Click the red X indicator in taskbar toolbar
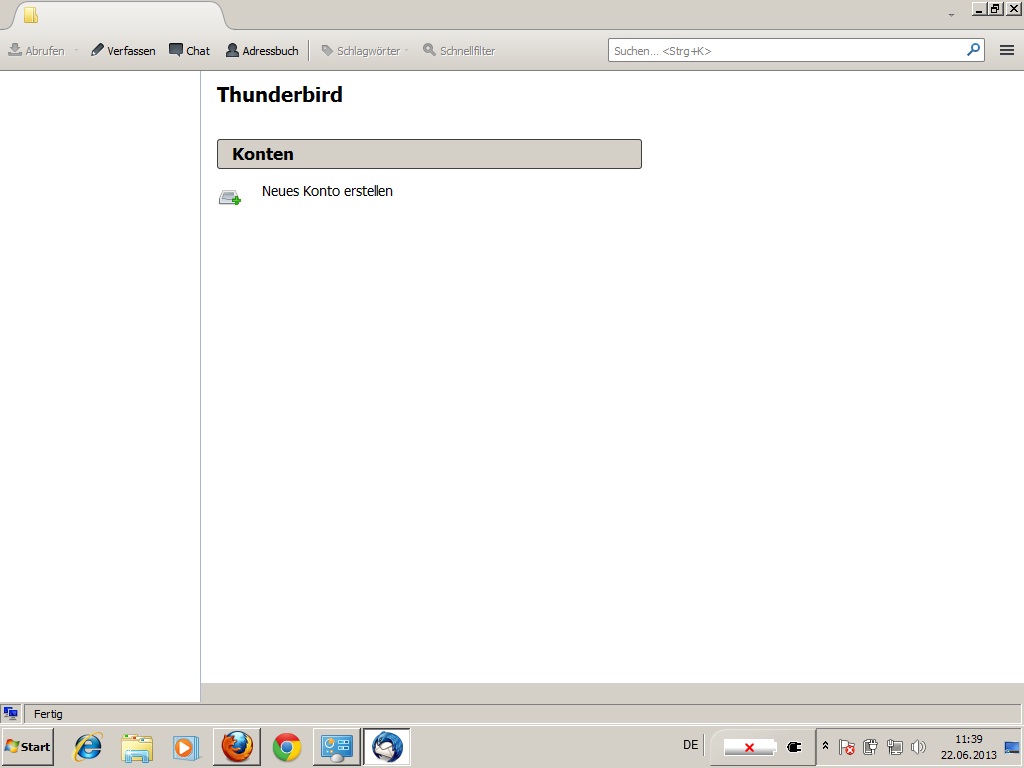This screenshot has height=768, width=1024. tap(750, 747)
